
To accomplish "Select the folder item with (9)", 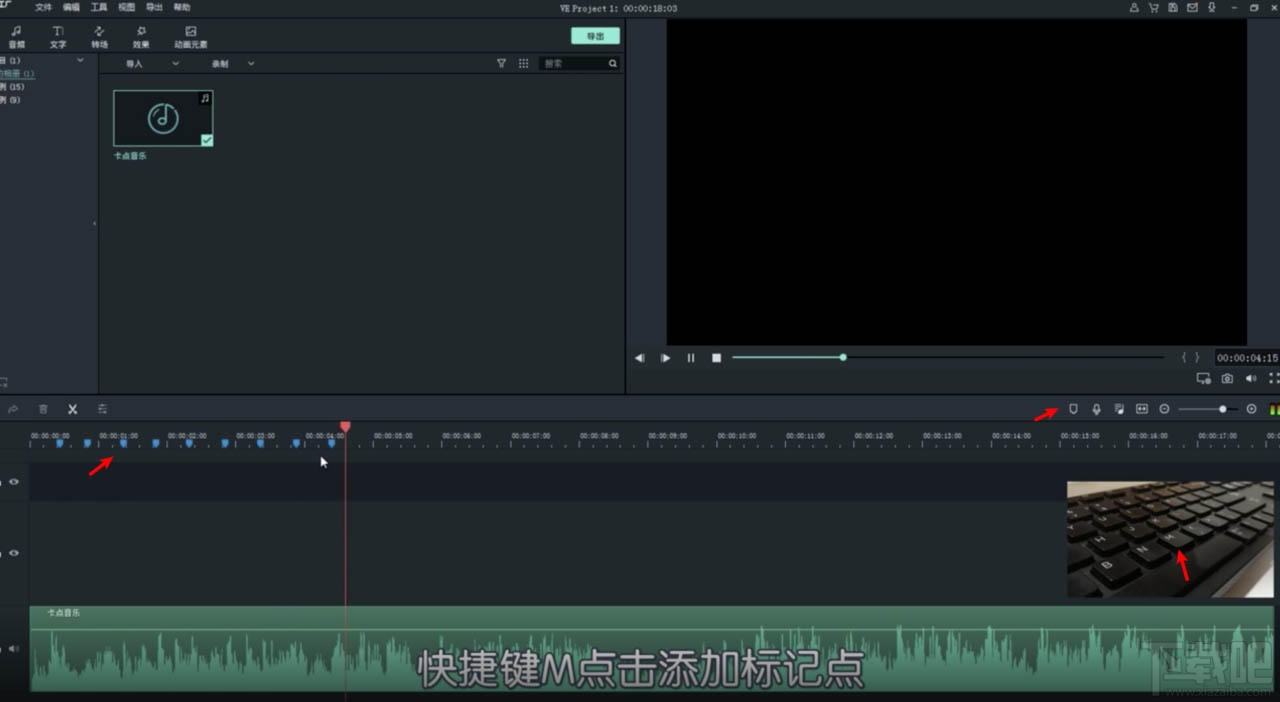I will (x=10, y=100).
